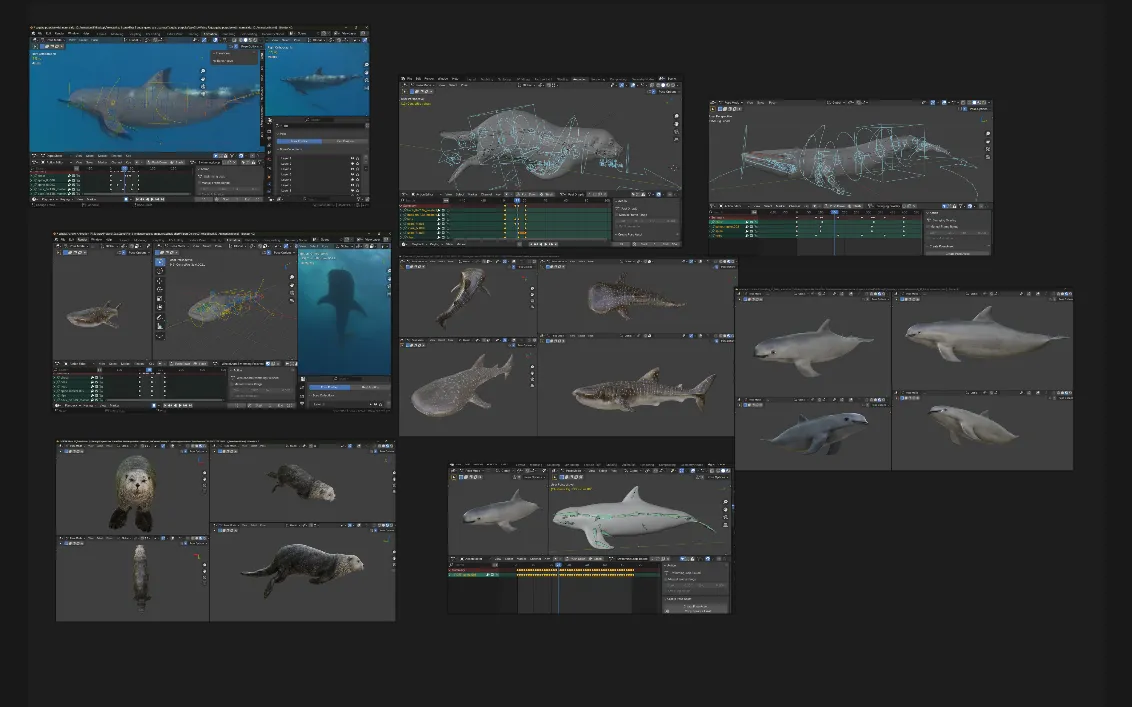Switch to Animation workspace tab in blue dolphin window
The width and height of the screenshot is (1132, 707).
(211, 33)
